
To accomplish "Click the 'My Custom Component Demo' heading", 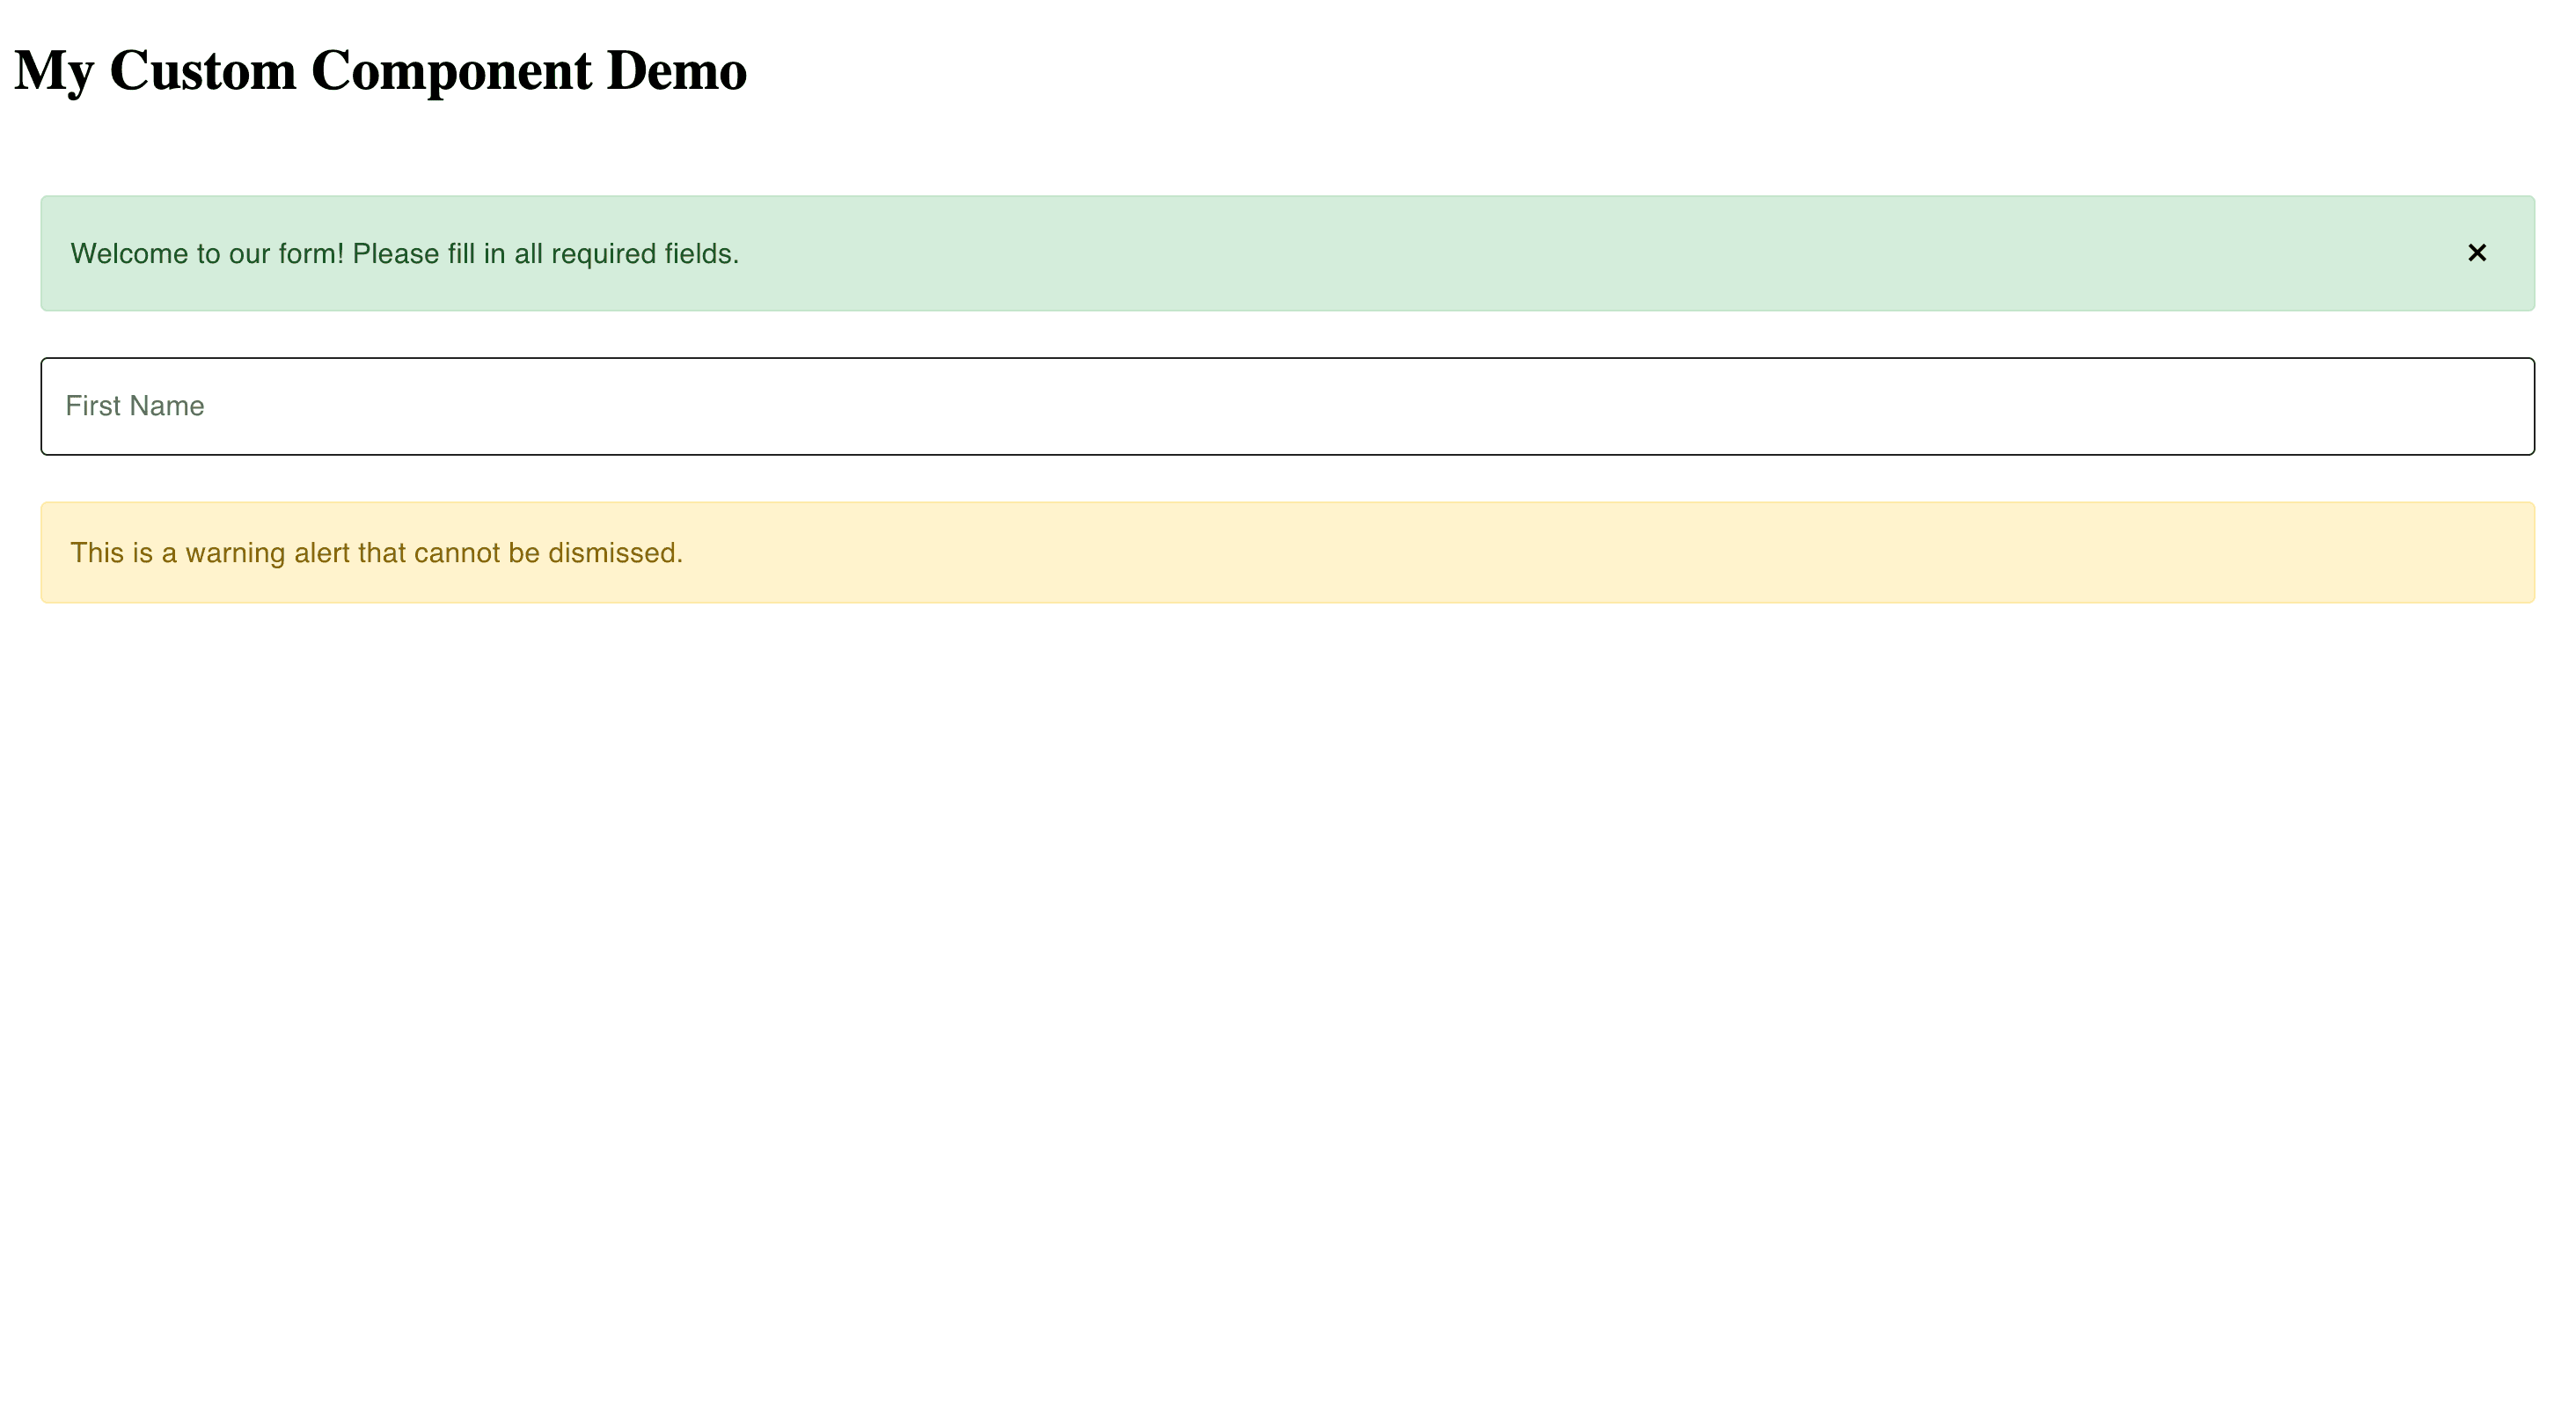I will tap(380, 71).
